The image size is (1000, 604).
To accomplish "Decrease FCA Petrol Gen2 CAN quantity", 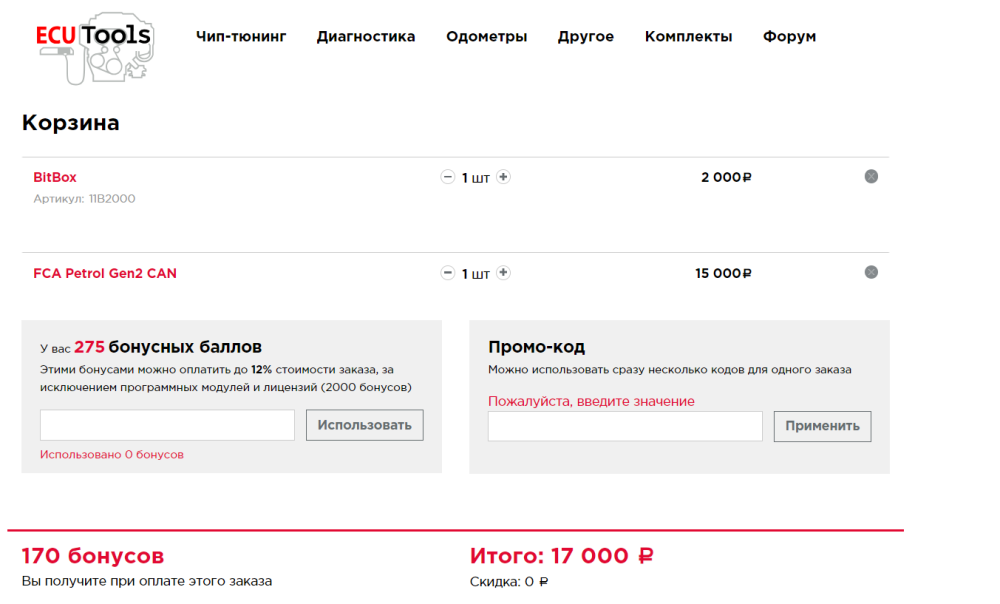I will (x=448, y=272).
